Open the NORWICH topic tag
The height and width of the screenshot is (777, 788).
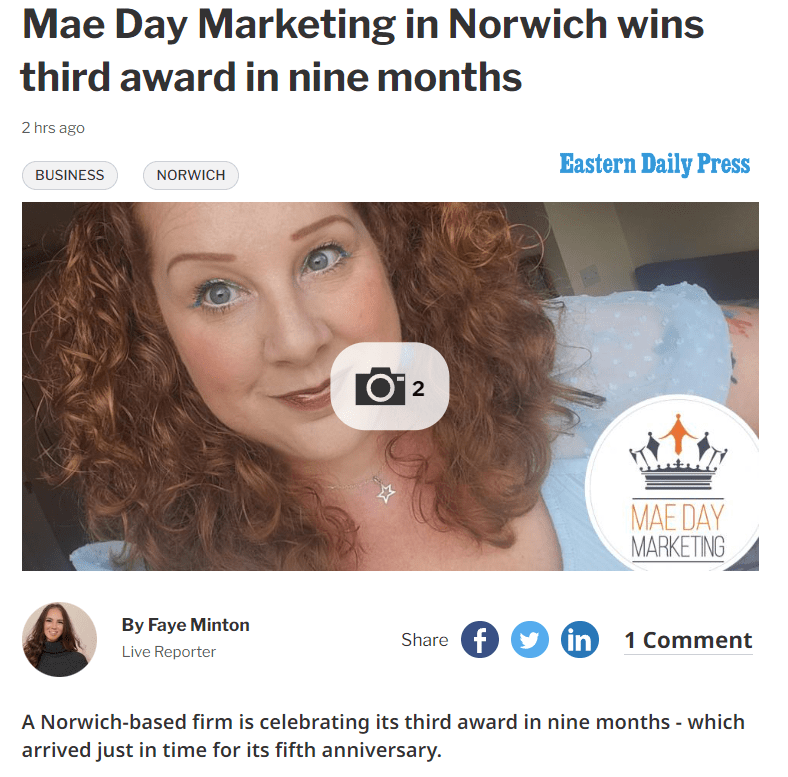coord(191,175)
